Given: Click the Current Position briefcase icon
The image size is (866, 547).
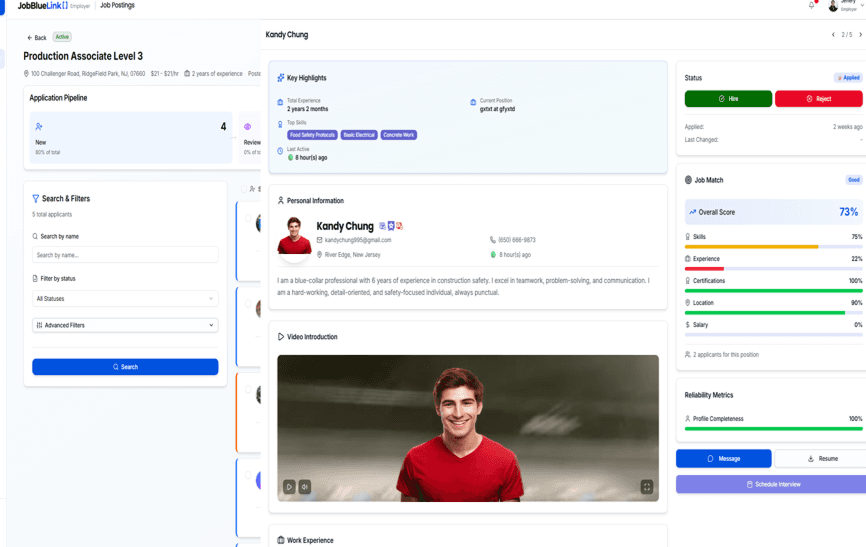Looking at the screenshot, I should [x=473, y=102].
